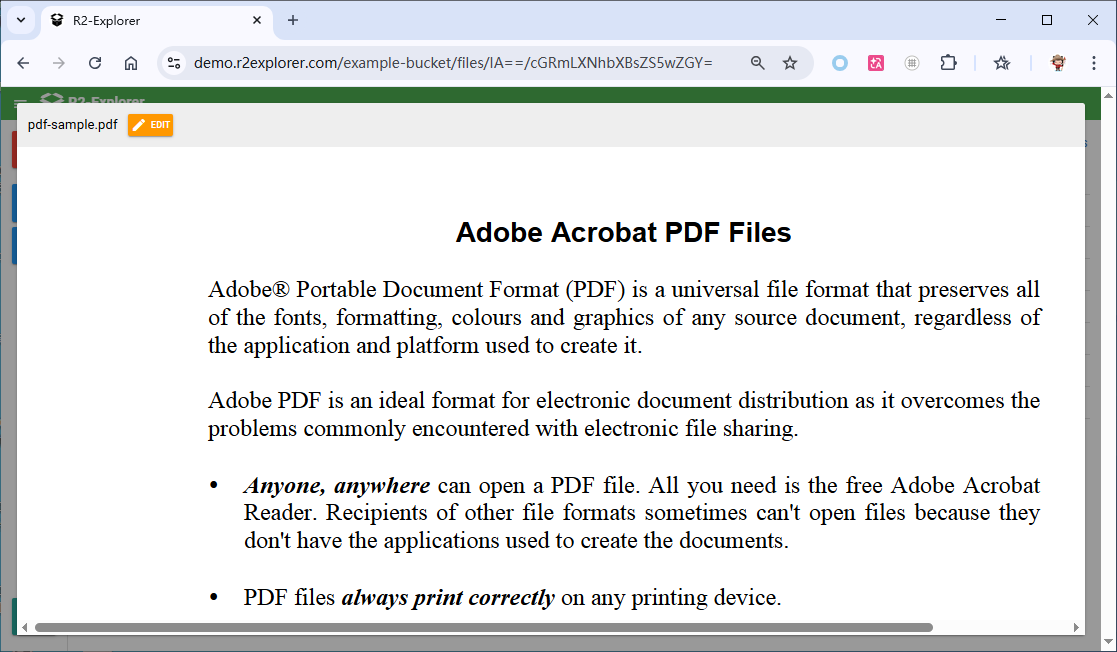Click the horizontal scrollbar right arrow
The image size is (1117, 652).
[1076, 628]
